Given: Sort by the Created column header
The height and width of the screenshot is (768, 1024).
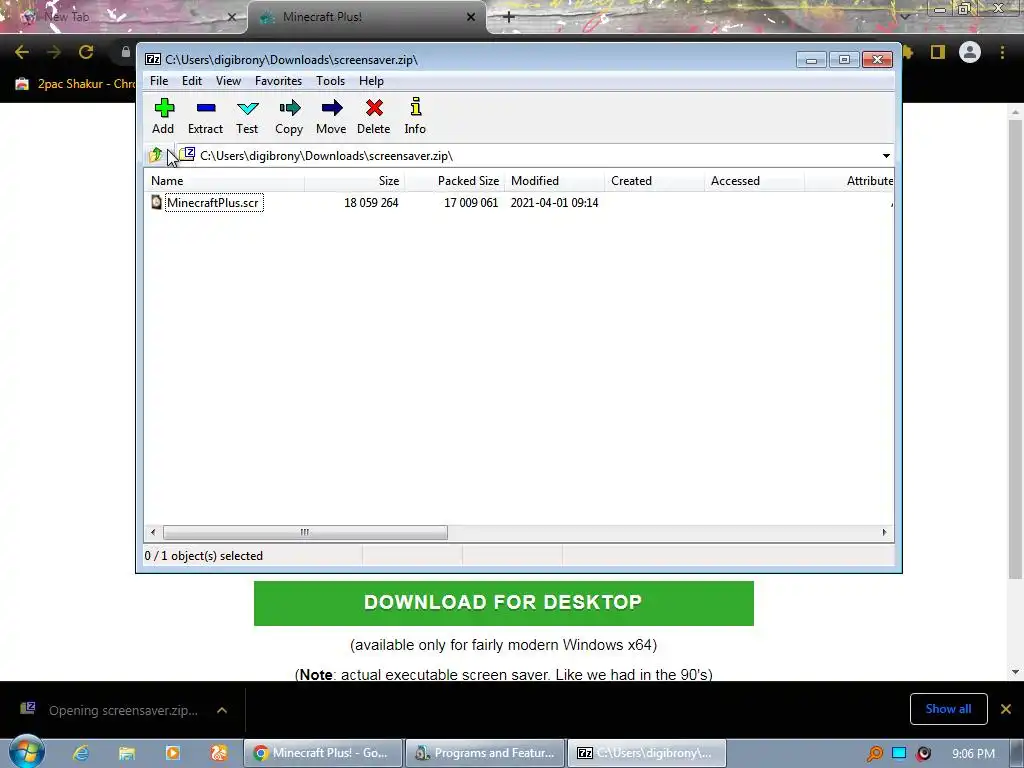Looking at the screenshot, I should [x=654, y=181].
